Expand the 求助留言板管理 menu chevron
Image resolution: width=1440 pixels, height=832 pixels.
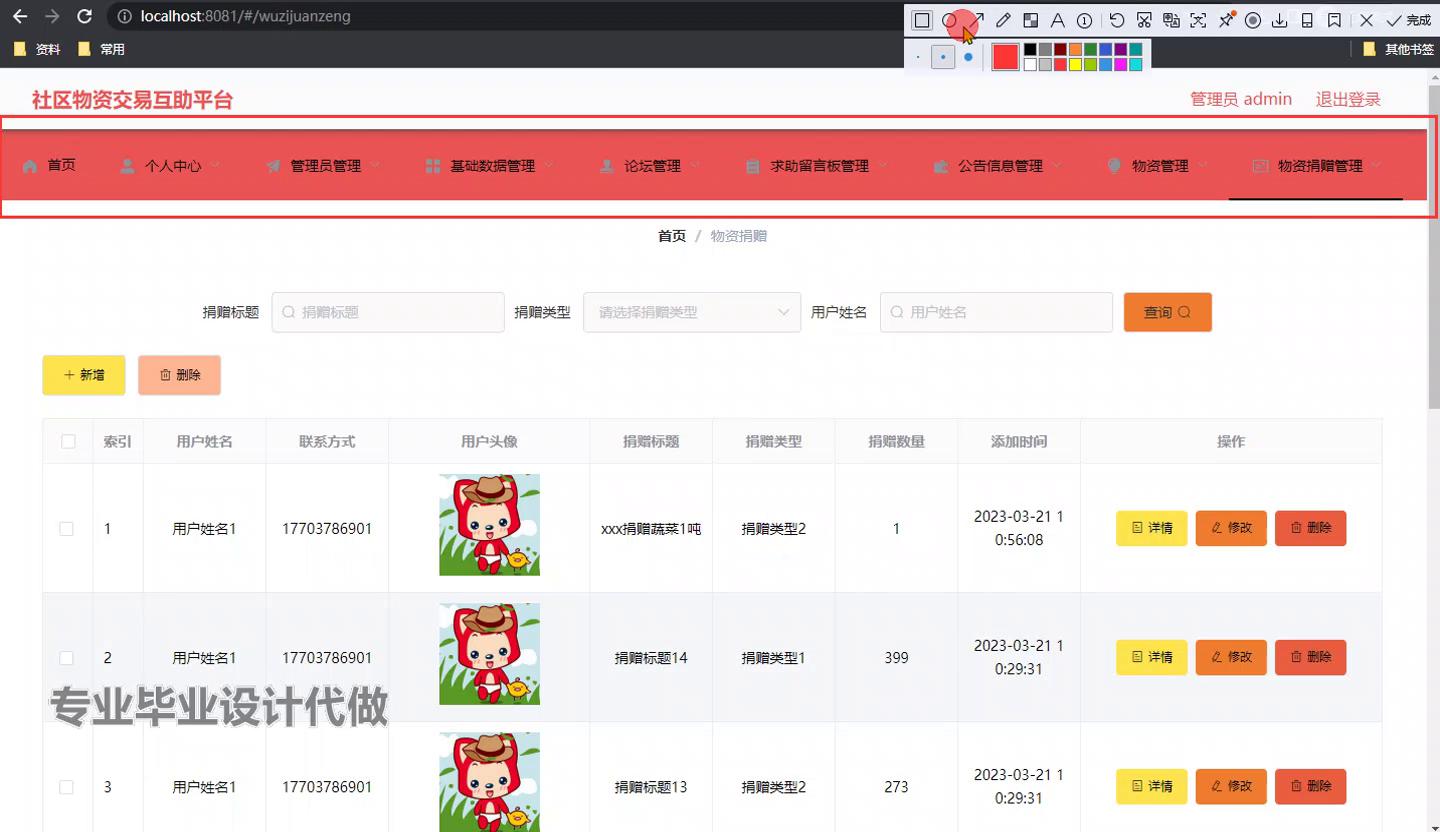[x=883, y=165]
